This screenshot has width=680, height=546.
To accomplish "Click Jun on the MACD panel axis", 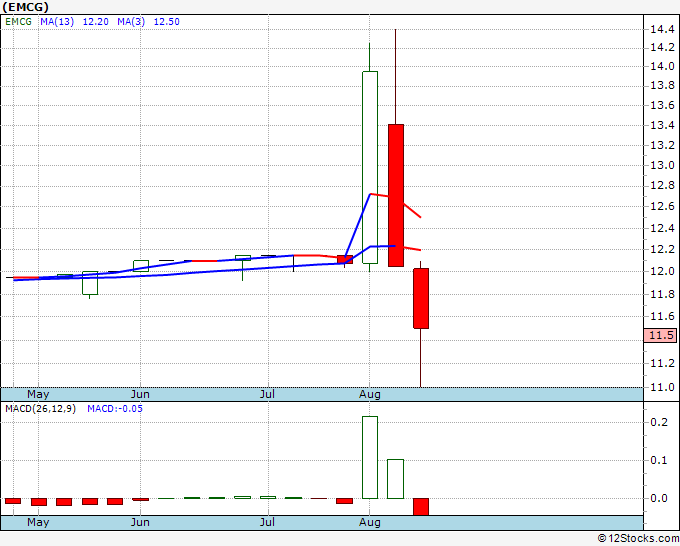I will coord(140,522).
